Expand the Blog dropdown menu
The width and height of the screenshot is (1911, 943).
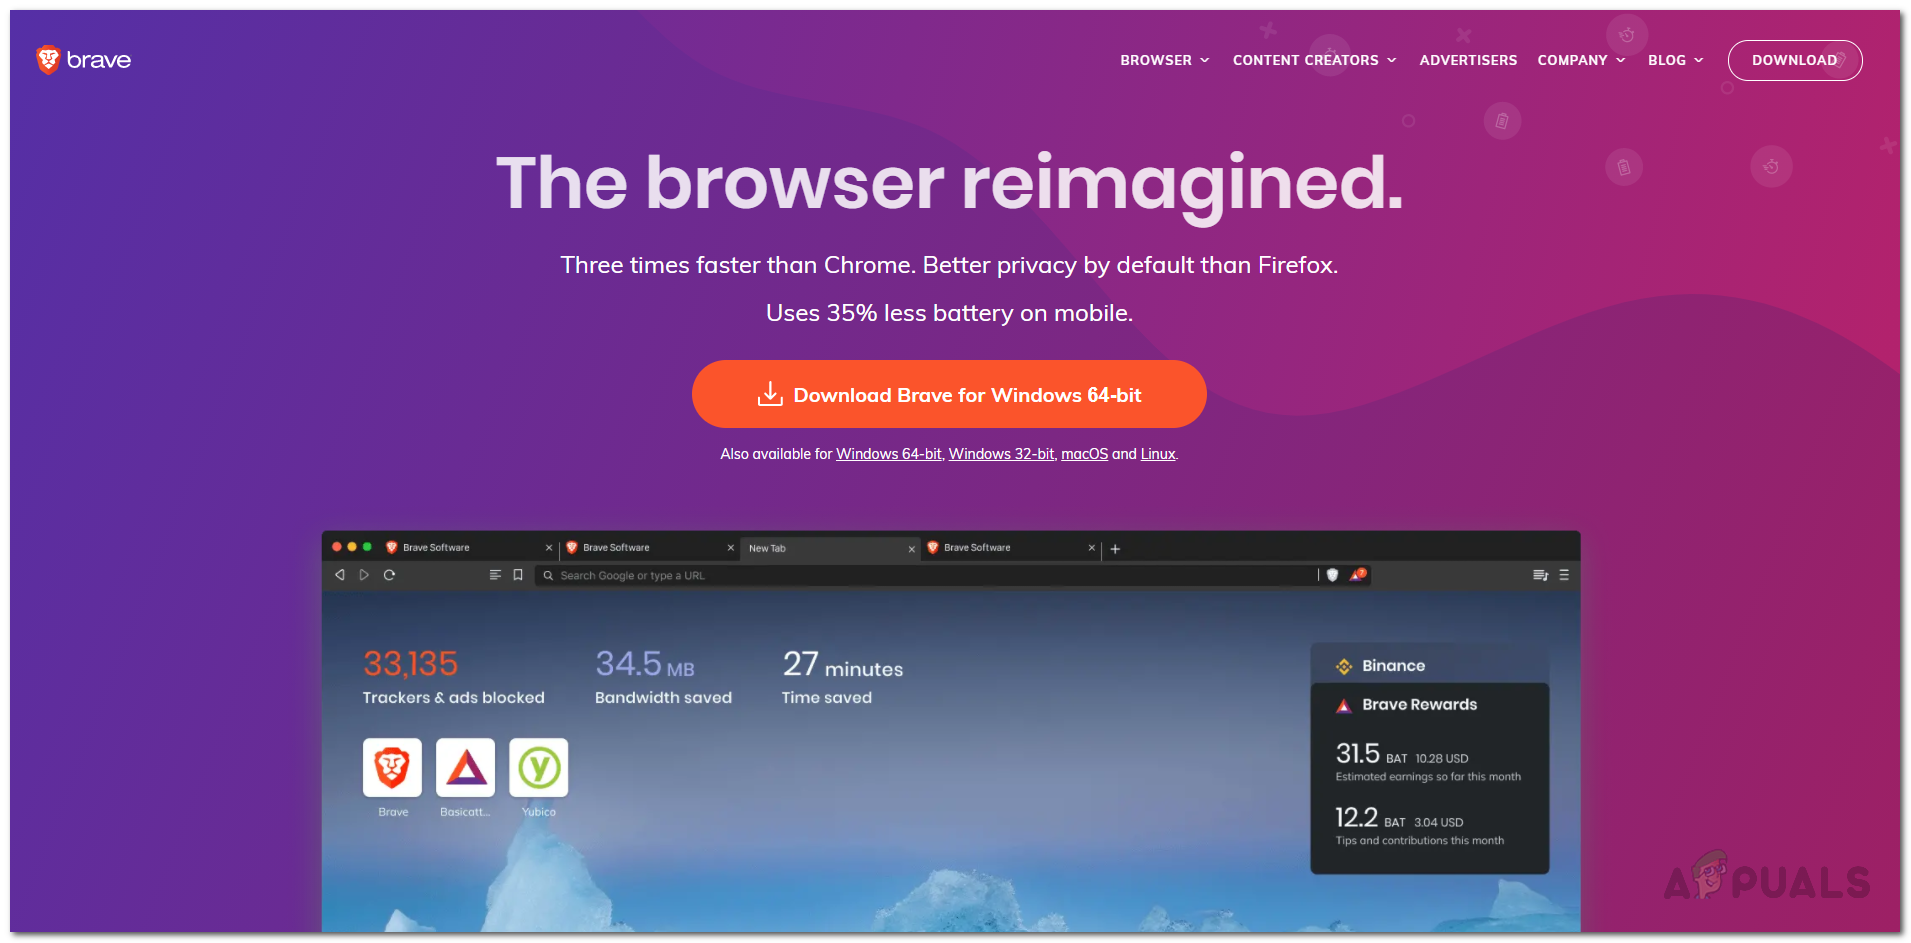(1676, 60)
